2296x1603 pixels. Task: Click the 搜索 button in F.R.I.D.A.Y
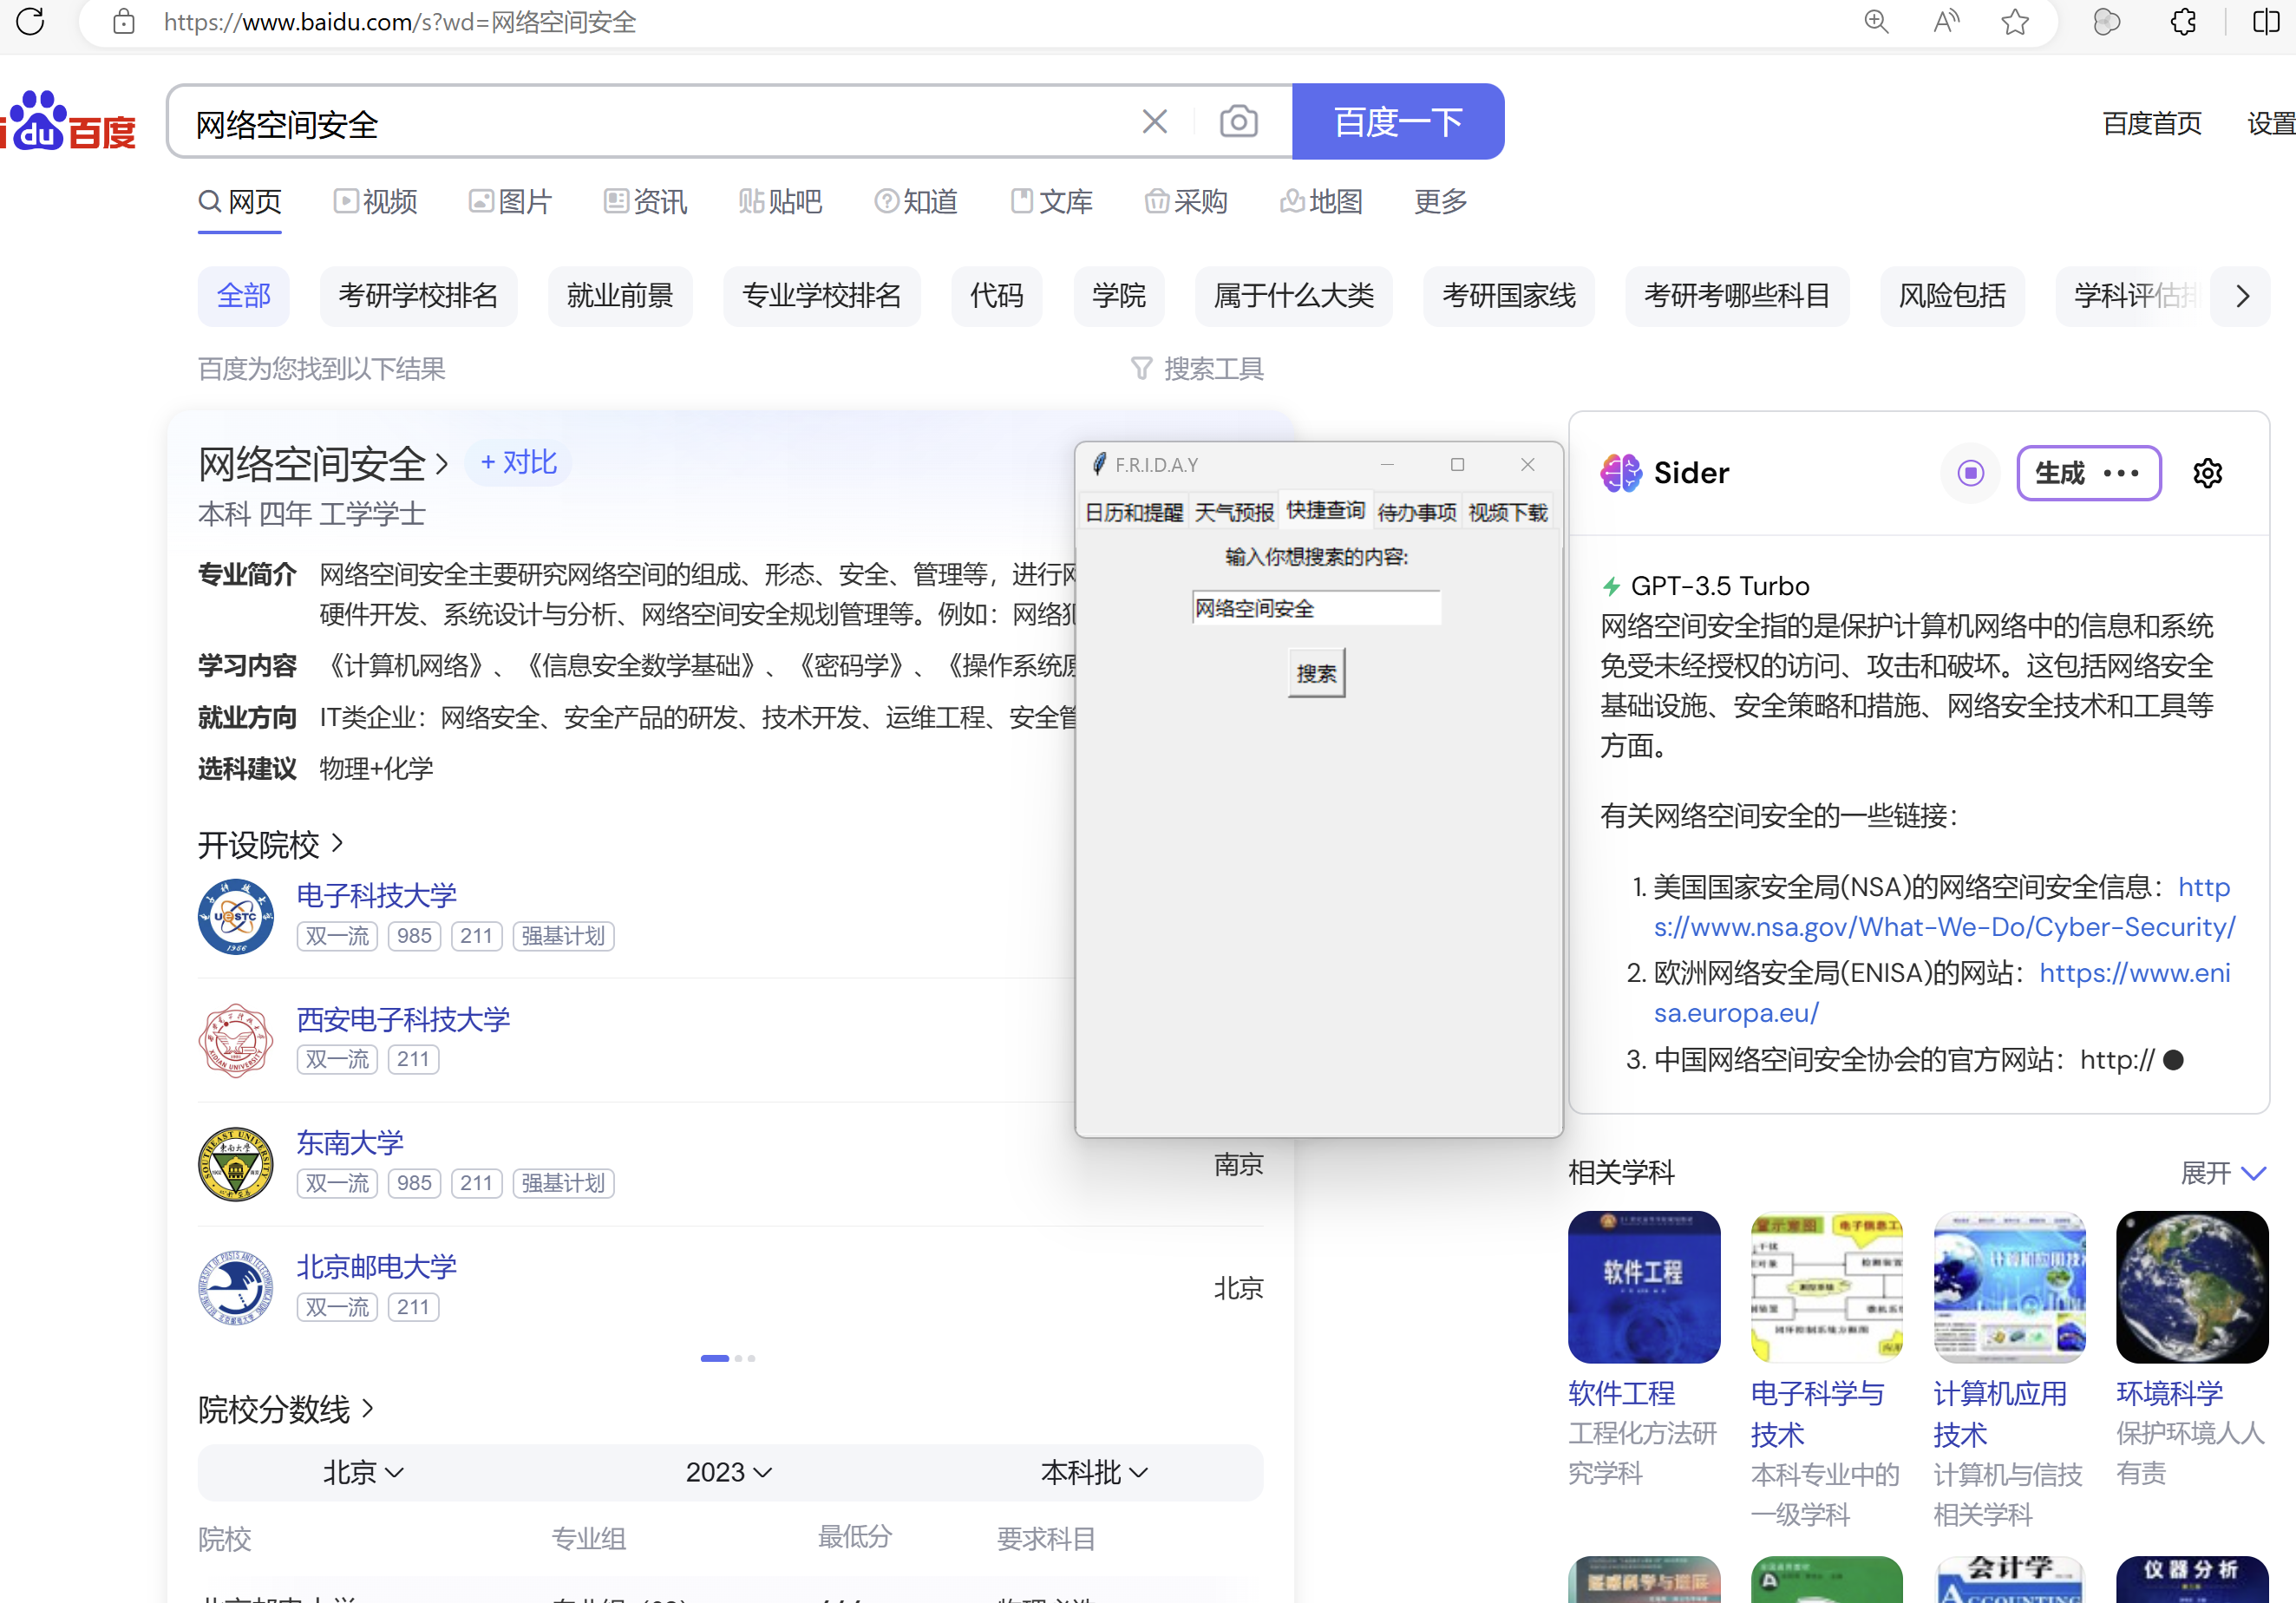click(1316, 673)
